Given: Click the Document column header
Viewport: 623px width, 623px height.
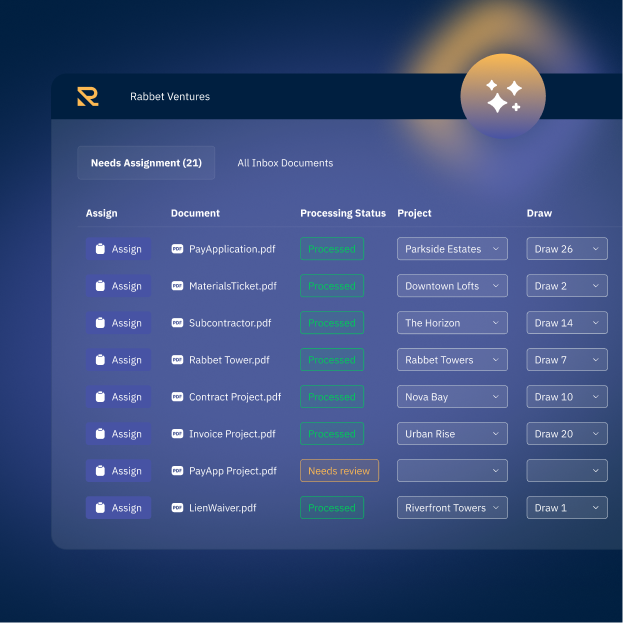Looking at the screenshot, I should 195,213.
